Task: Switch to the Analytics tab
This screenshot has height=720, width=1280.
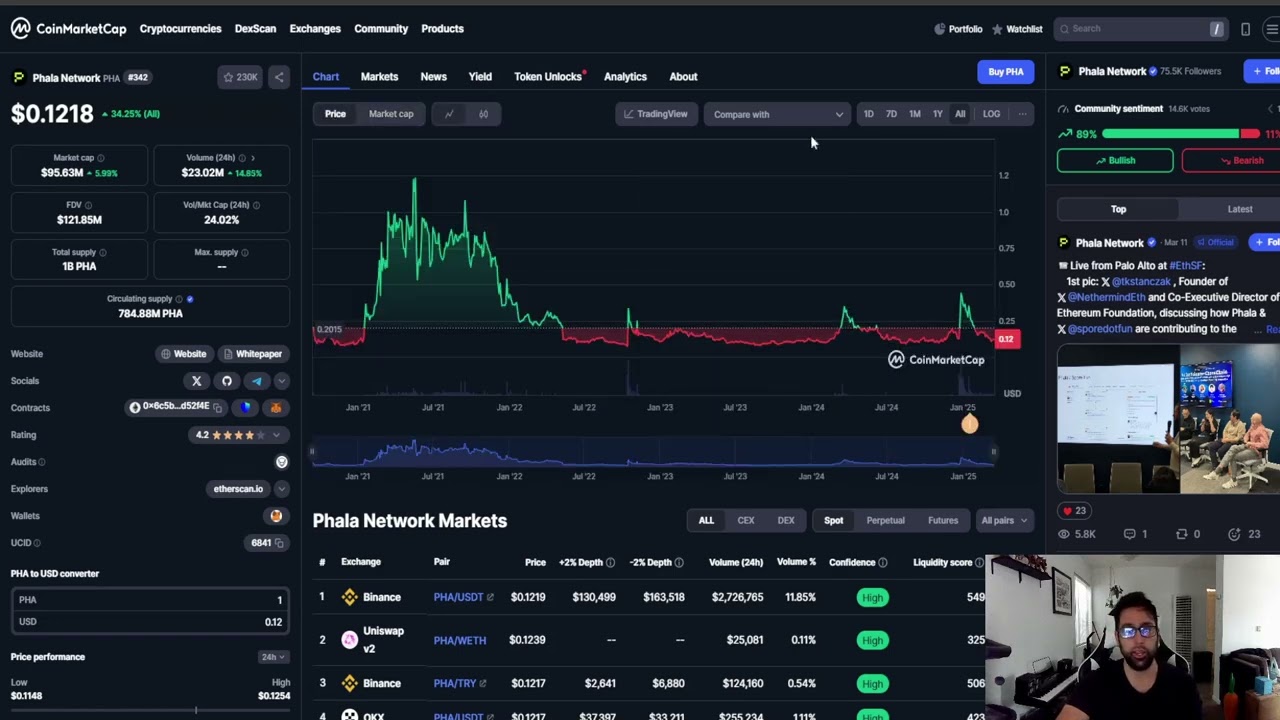Action: point(625,77)
